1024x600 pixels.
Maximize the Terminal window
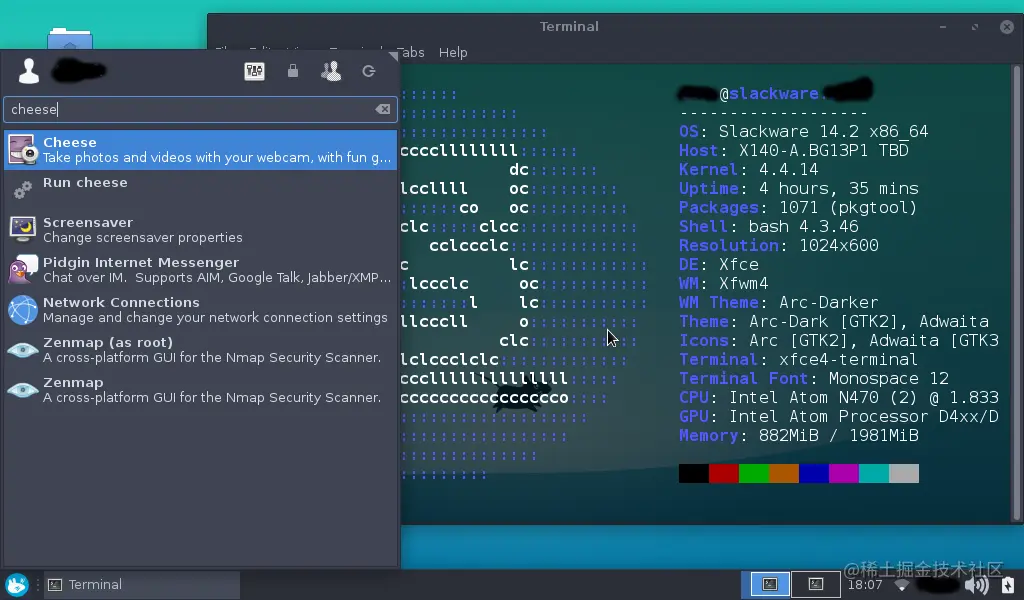[x=975, y=27]
